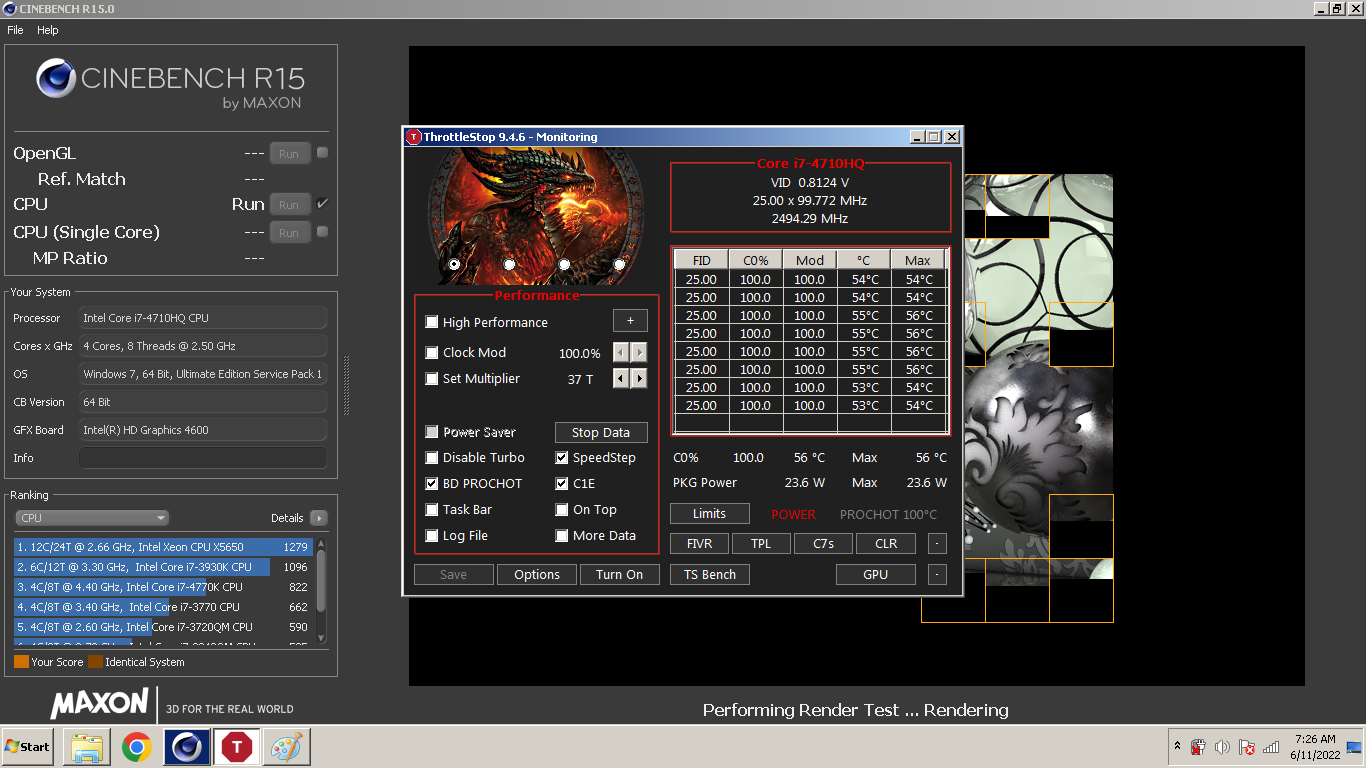
Task: Enable Log File checkbox
Action: [432, 535]
